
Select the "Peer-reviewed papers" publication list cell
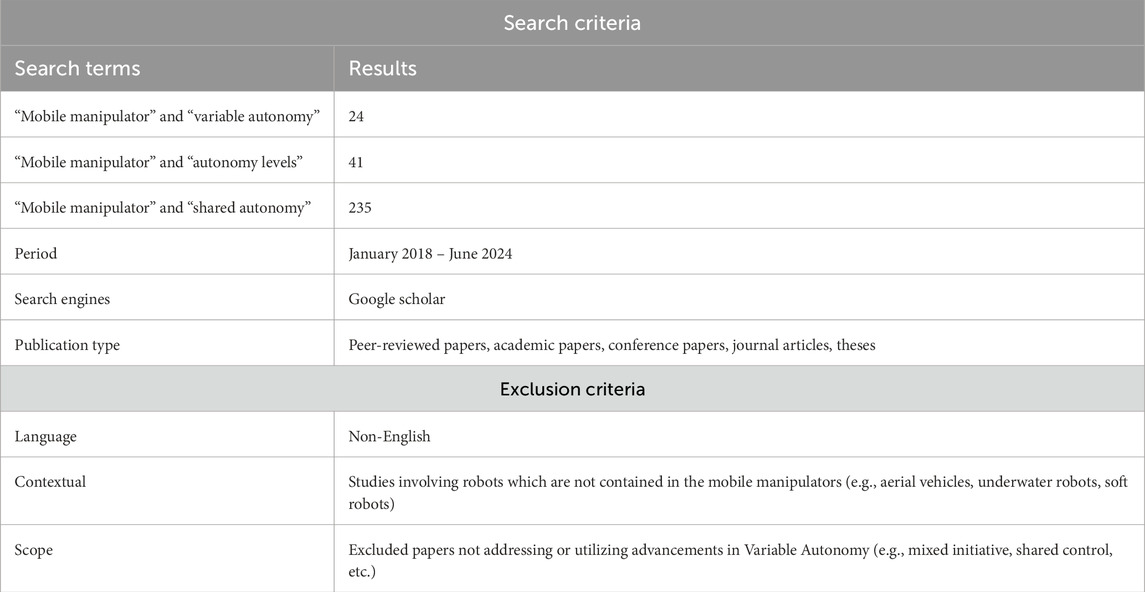(x=611, y=345)
